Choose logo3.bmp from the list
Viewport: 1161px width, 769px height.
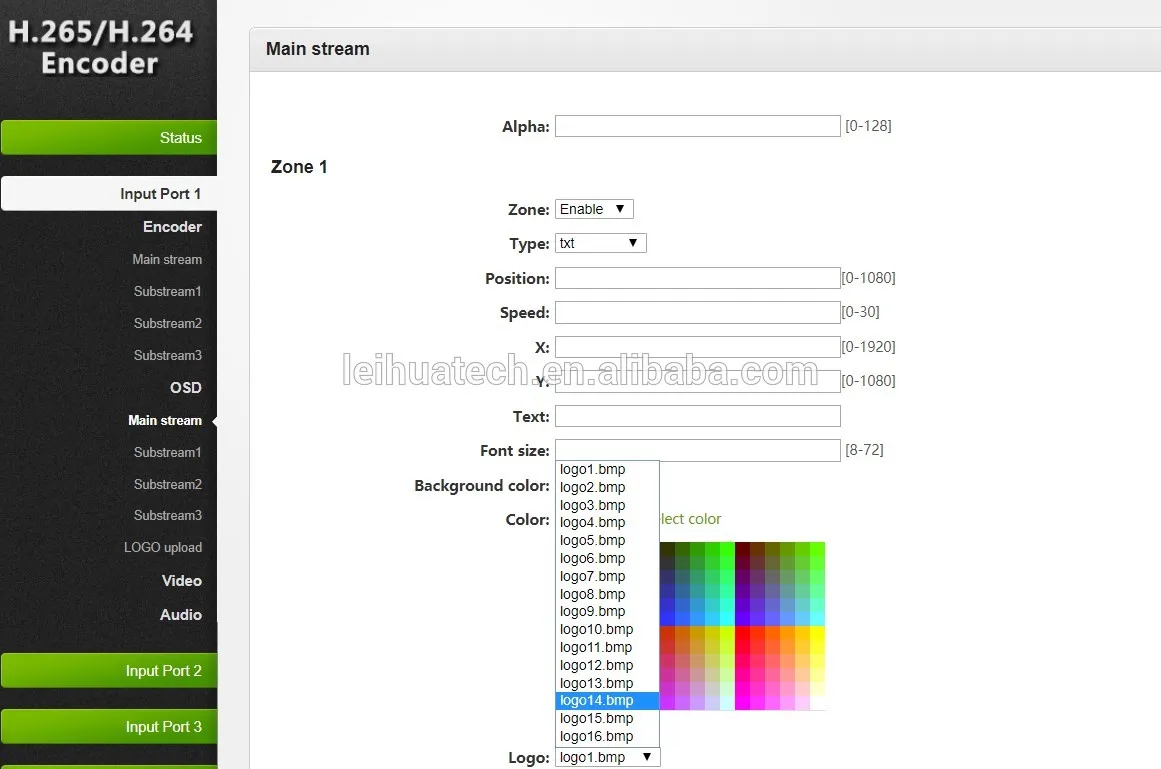click(607, 505)
